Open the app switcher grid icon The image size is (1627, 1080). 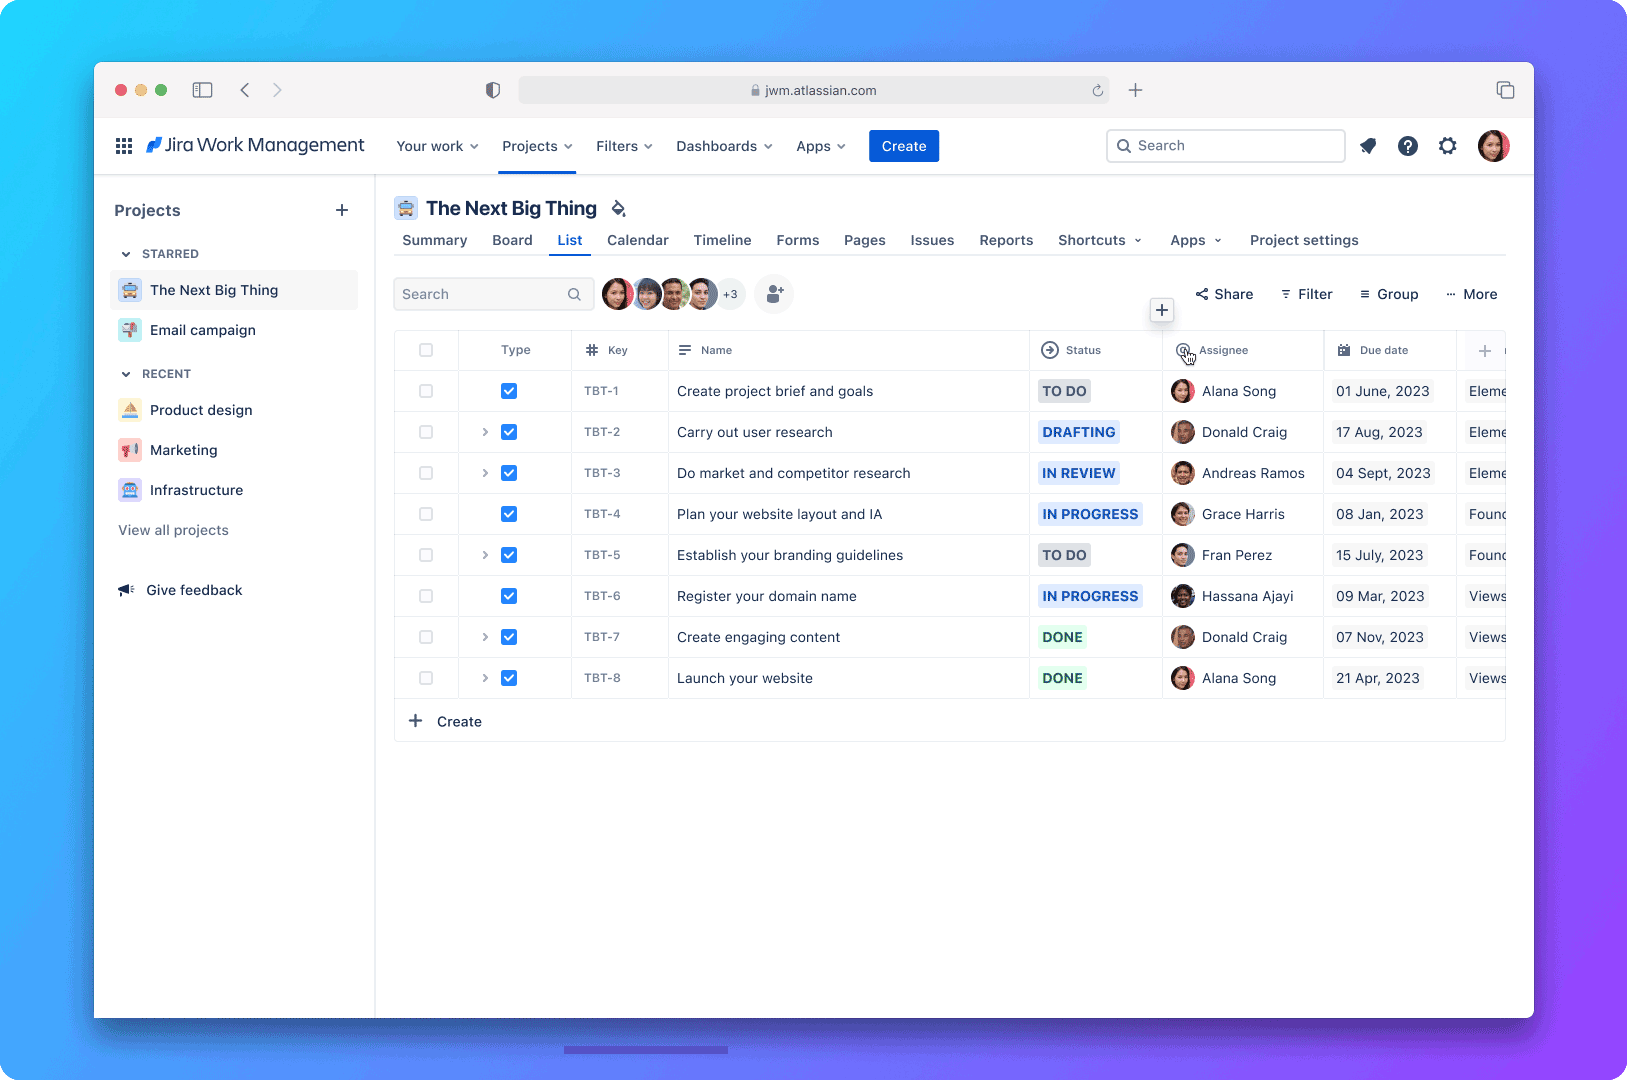[x=123, y=145]
